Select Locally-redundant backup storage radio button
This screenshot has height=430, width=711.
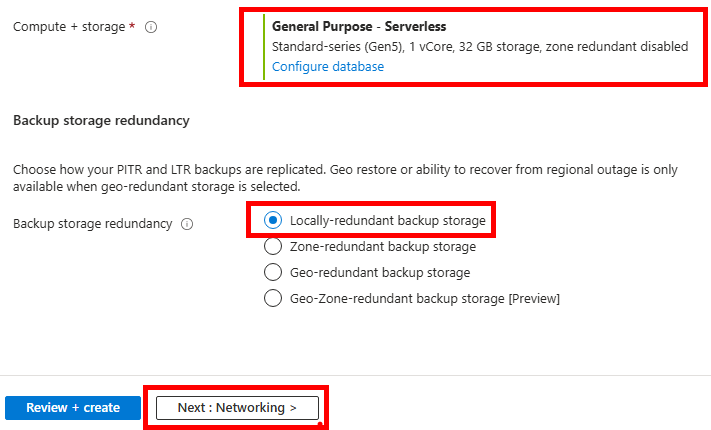(273, 220)
